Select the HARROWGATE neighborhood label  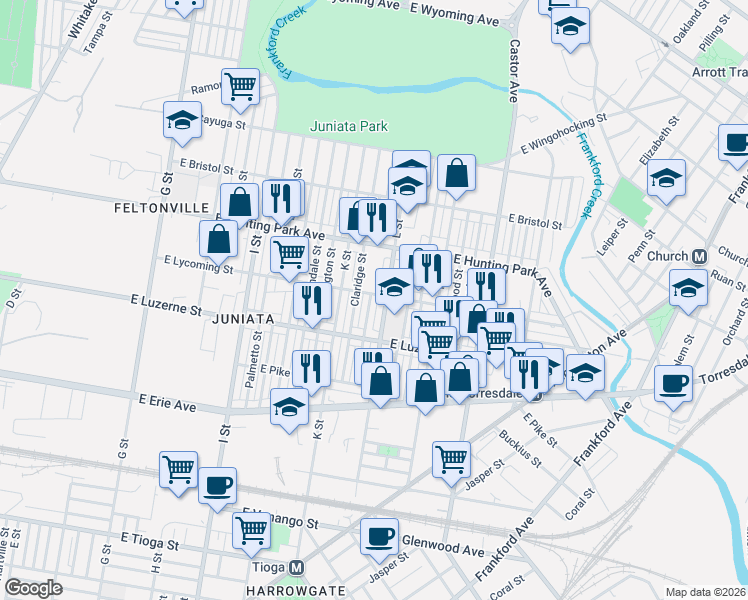pyautogui.click(x=296, y=590)
